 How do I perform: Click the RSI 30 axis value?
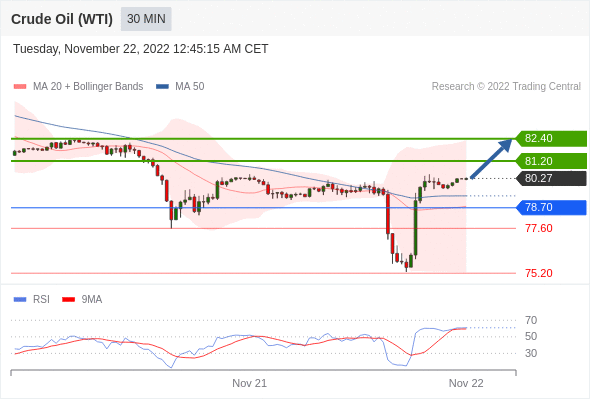(531, 353)
